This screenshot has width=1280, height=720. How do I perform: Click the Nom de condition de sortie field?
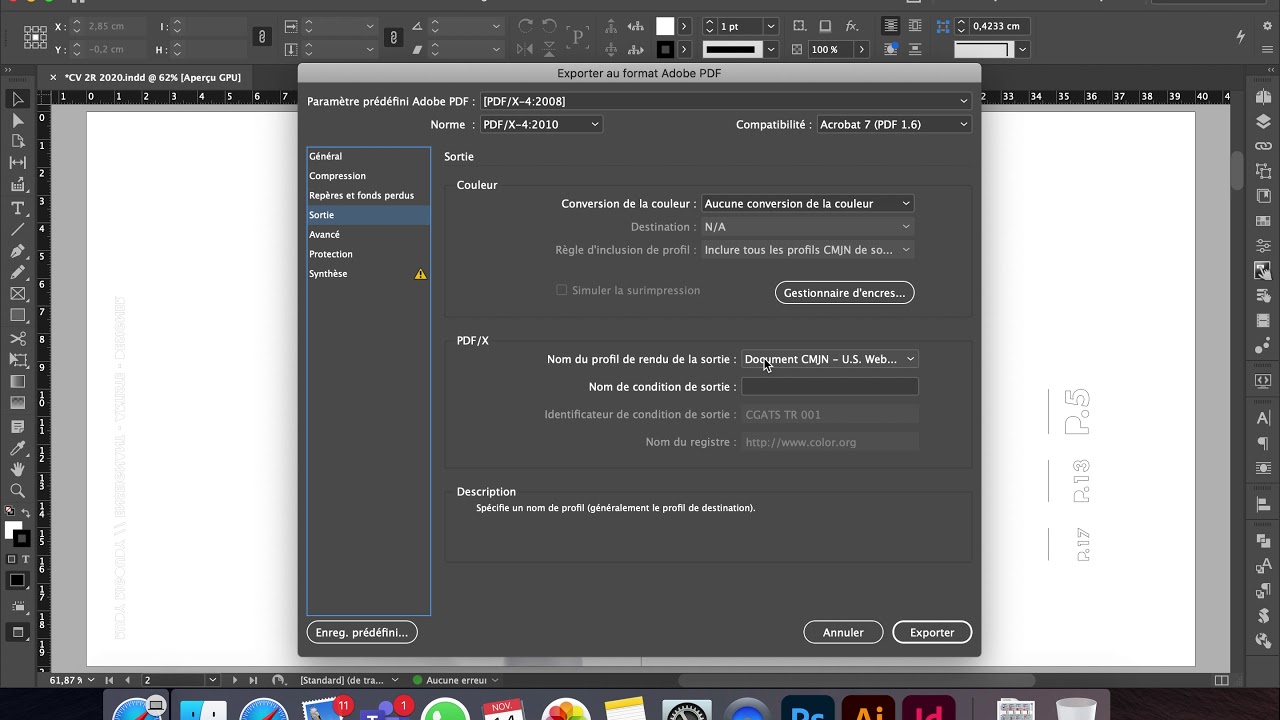(x=830, y=387)
